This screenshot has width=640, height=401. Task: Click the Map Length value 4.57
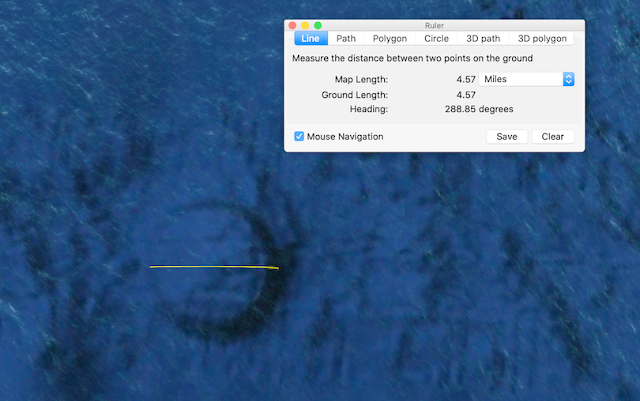point(466,79)
